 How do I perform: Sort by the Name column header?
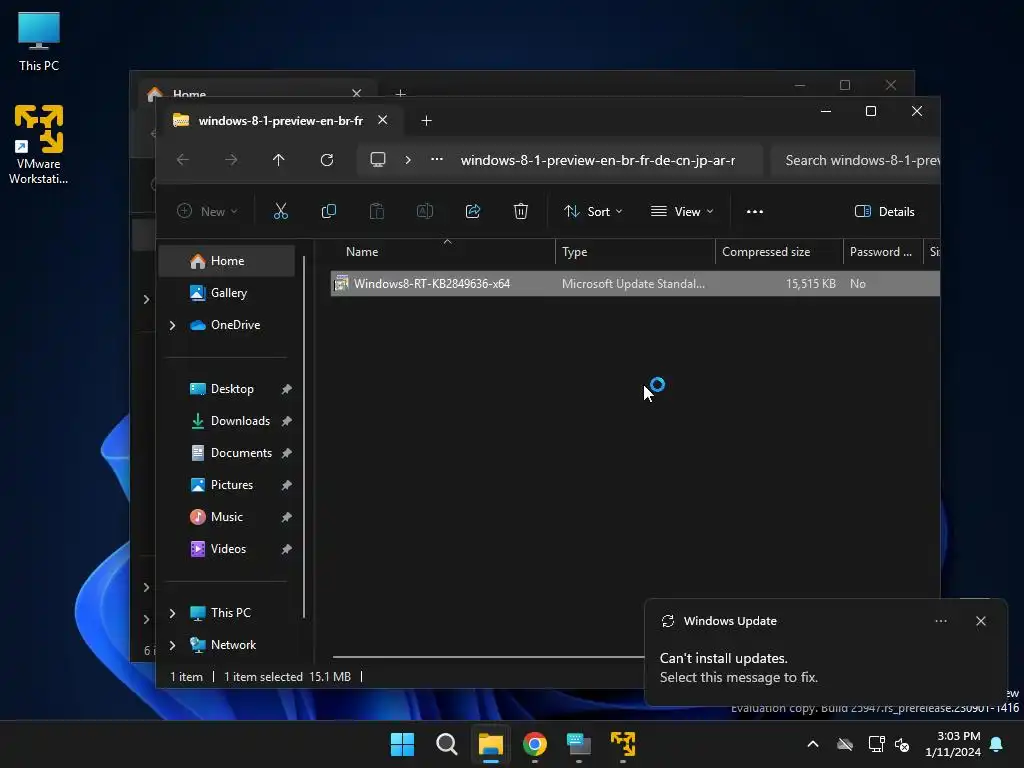pyautogui.click(x=444, y=252)
